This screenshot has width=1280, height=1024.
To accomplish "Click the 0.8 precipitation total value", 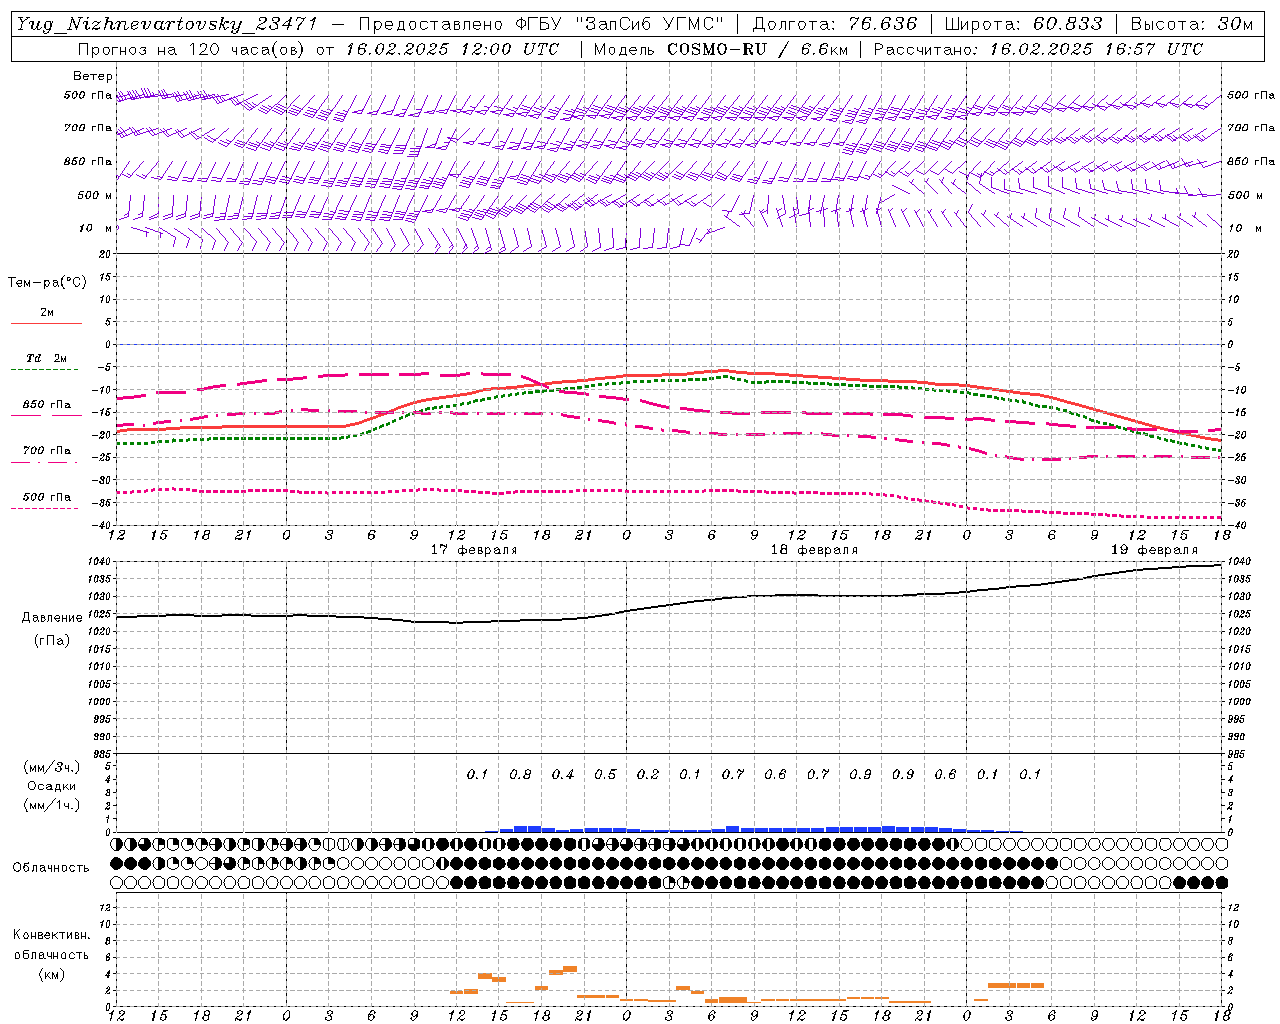I will point(520,774).
